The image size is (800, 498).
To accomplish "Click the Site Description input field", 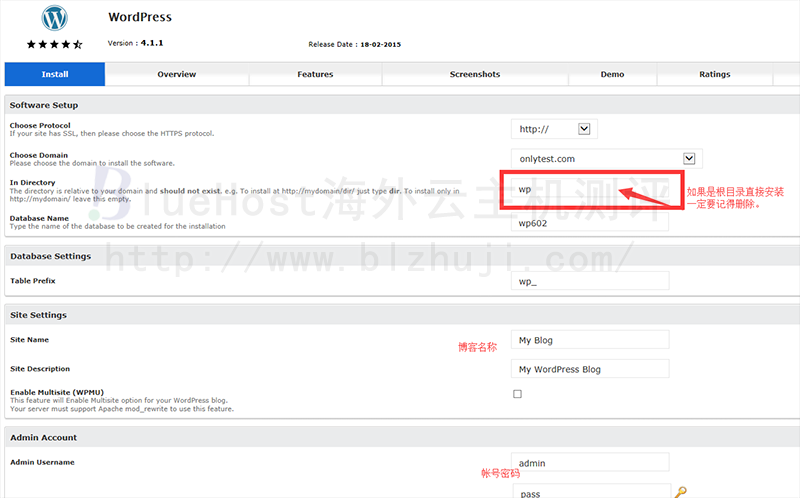I will pyautogui.click(x=590, y=369).
